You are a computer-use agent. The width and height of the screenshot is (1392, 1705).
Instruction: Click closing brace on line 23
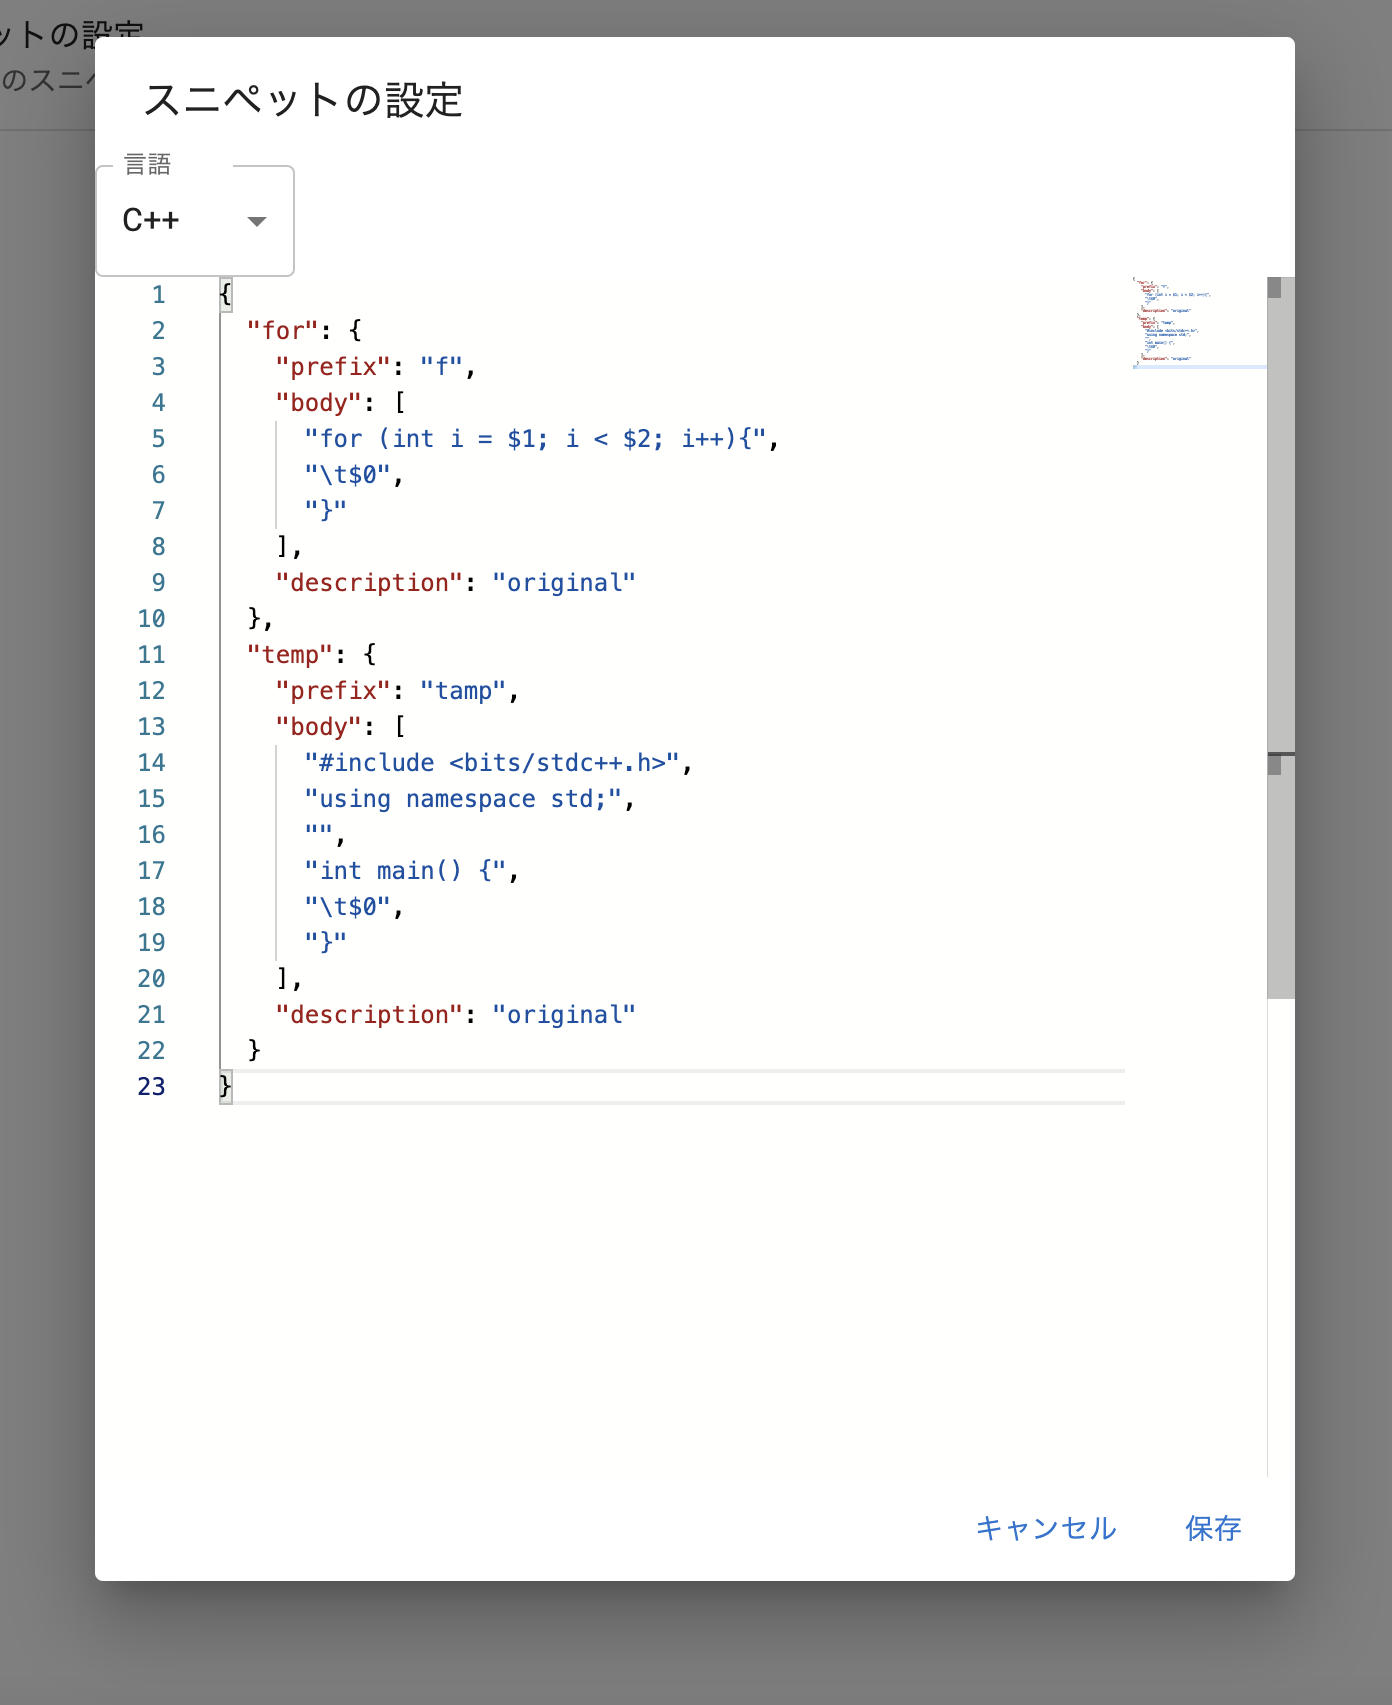pyautogui.click(x=226, y=1086)
